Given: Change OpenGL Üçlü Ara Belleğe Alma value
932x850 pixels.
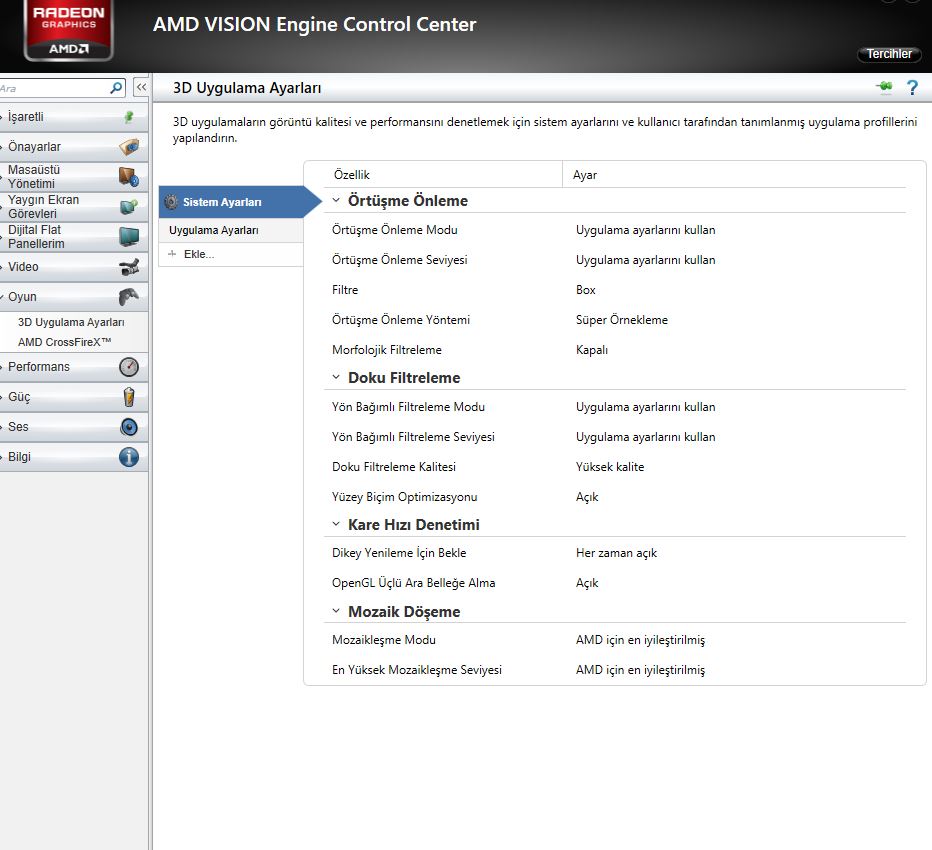Looking at the screenshot, I should click(587, 583).
